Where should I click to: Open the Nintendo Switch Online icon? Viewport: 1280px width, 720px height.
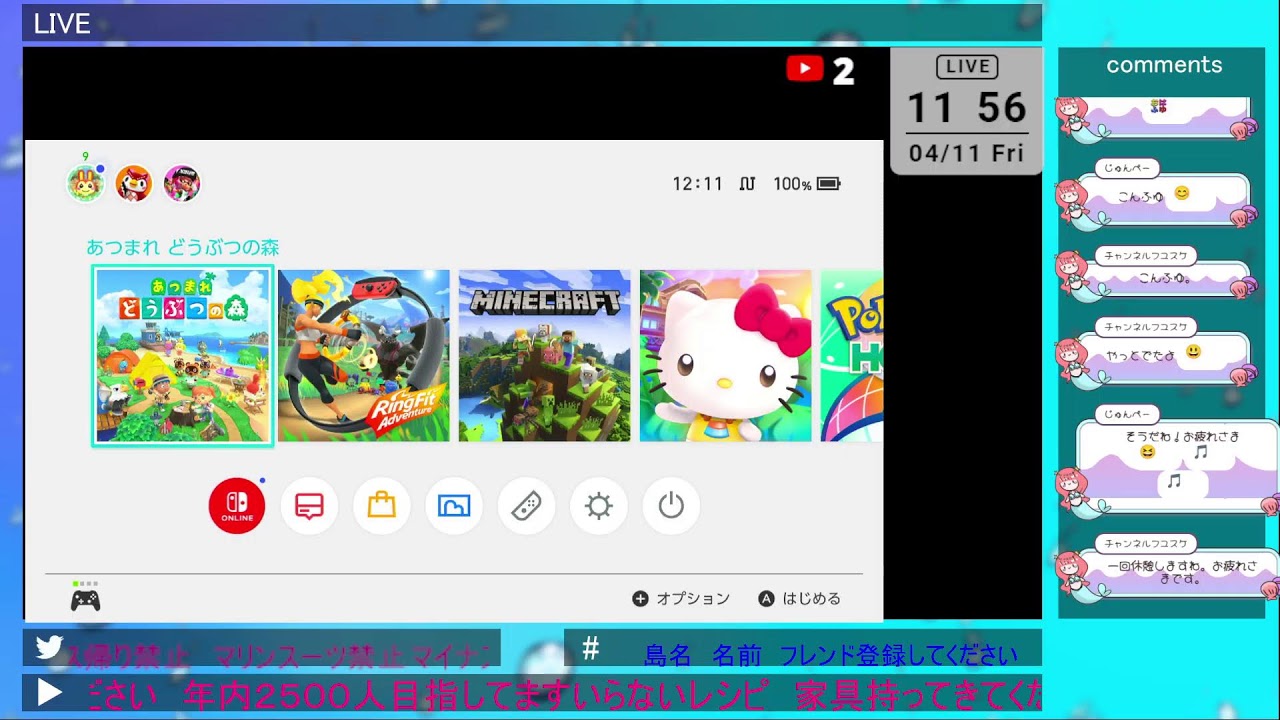tap(237, 506)
